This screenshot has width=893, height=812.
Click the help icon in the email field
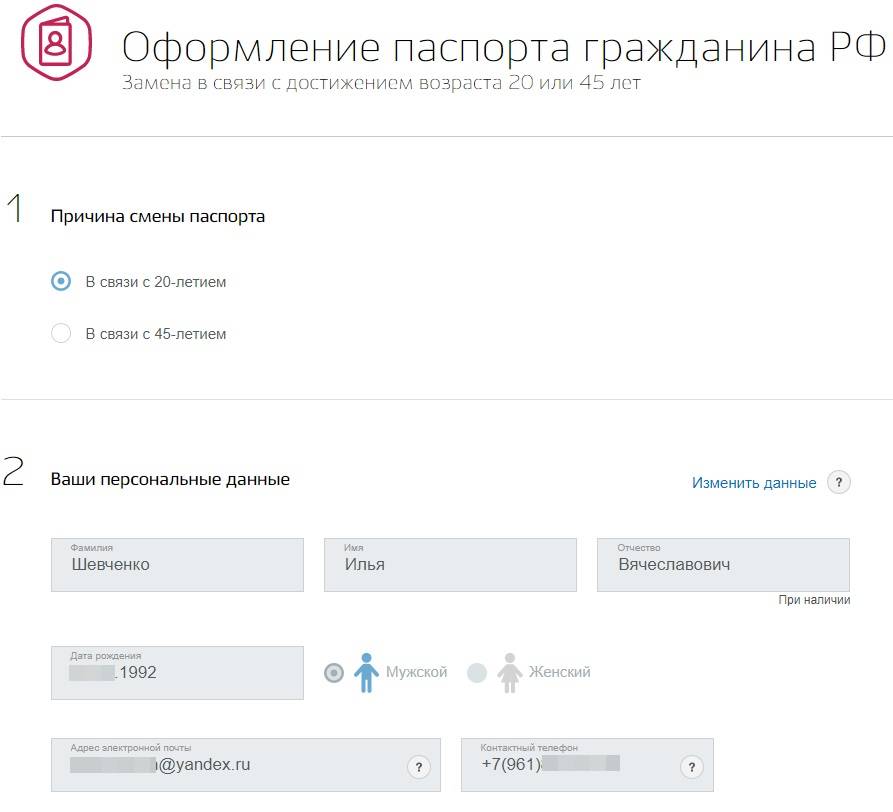[x=419, y=767]
